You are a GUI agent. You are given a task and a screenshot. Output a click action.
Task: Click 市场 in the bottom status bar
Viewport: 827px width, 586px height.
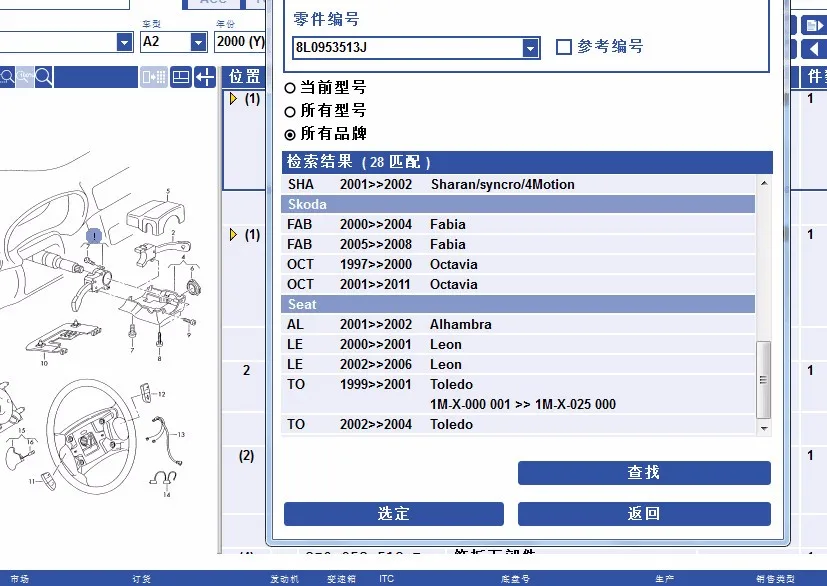coord(20,579)
